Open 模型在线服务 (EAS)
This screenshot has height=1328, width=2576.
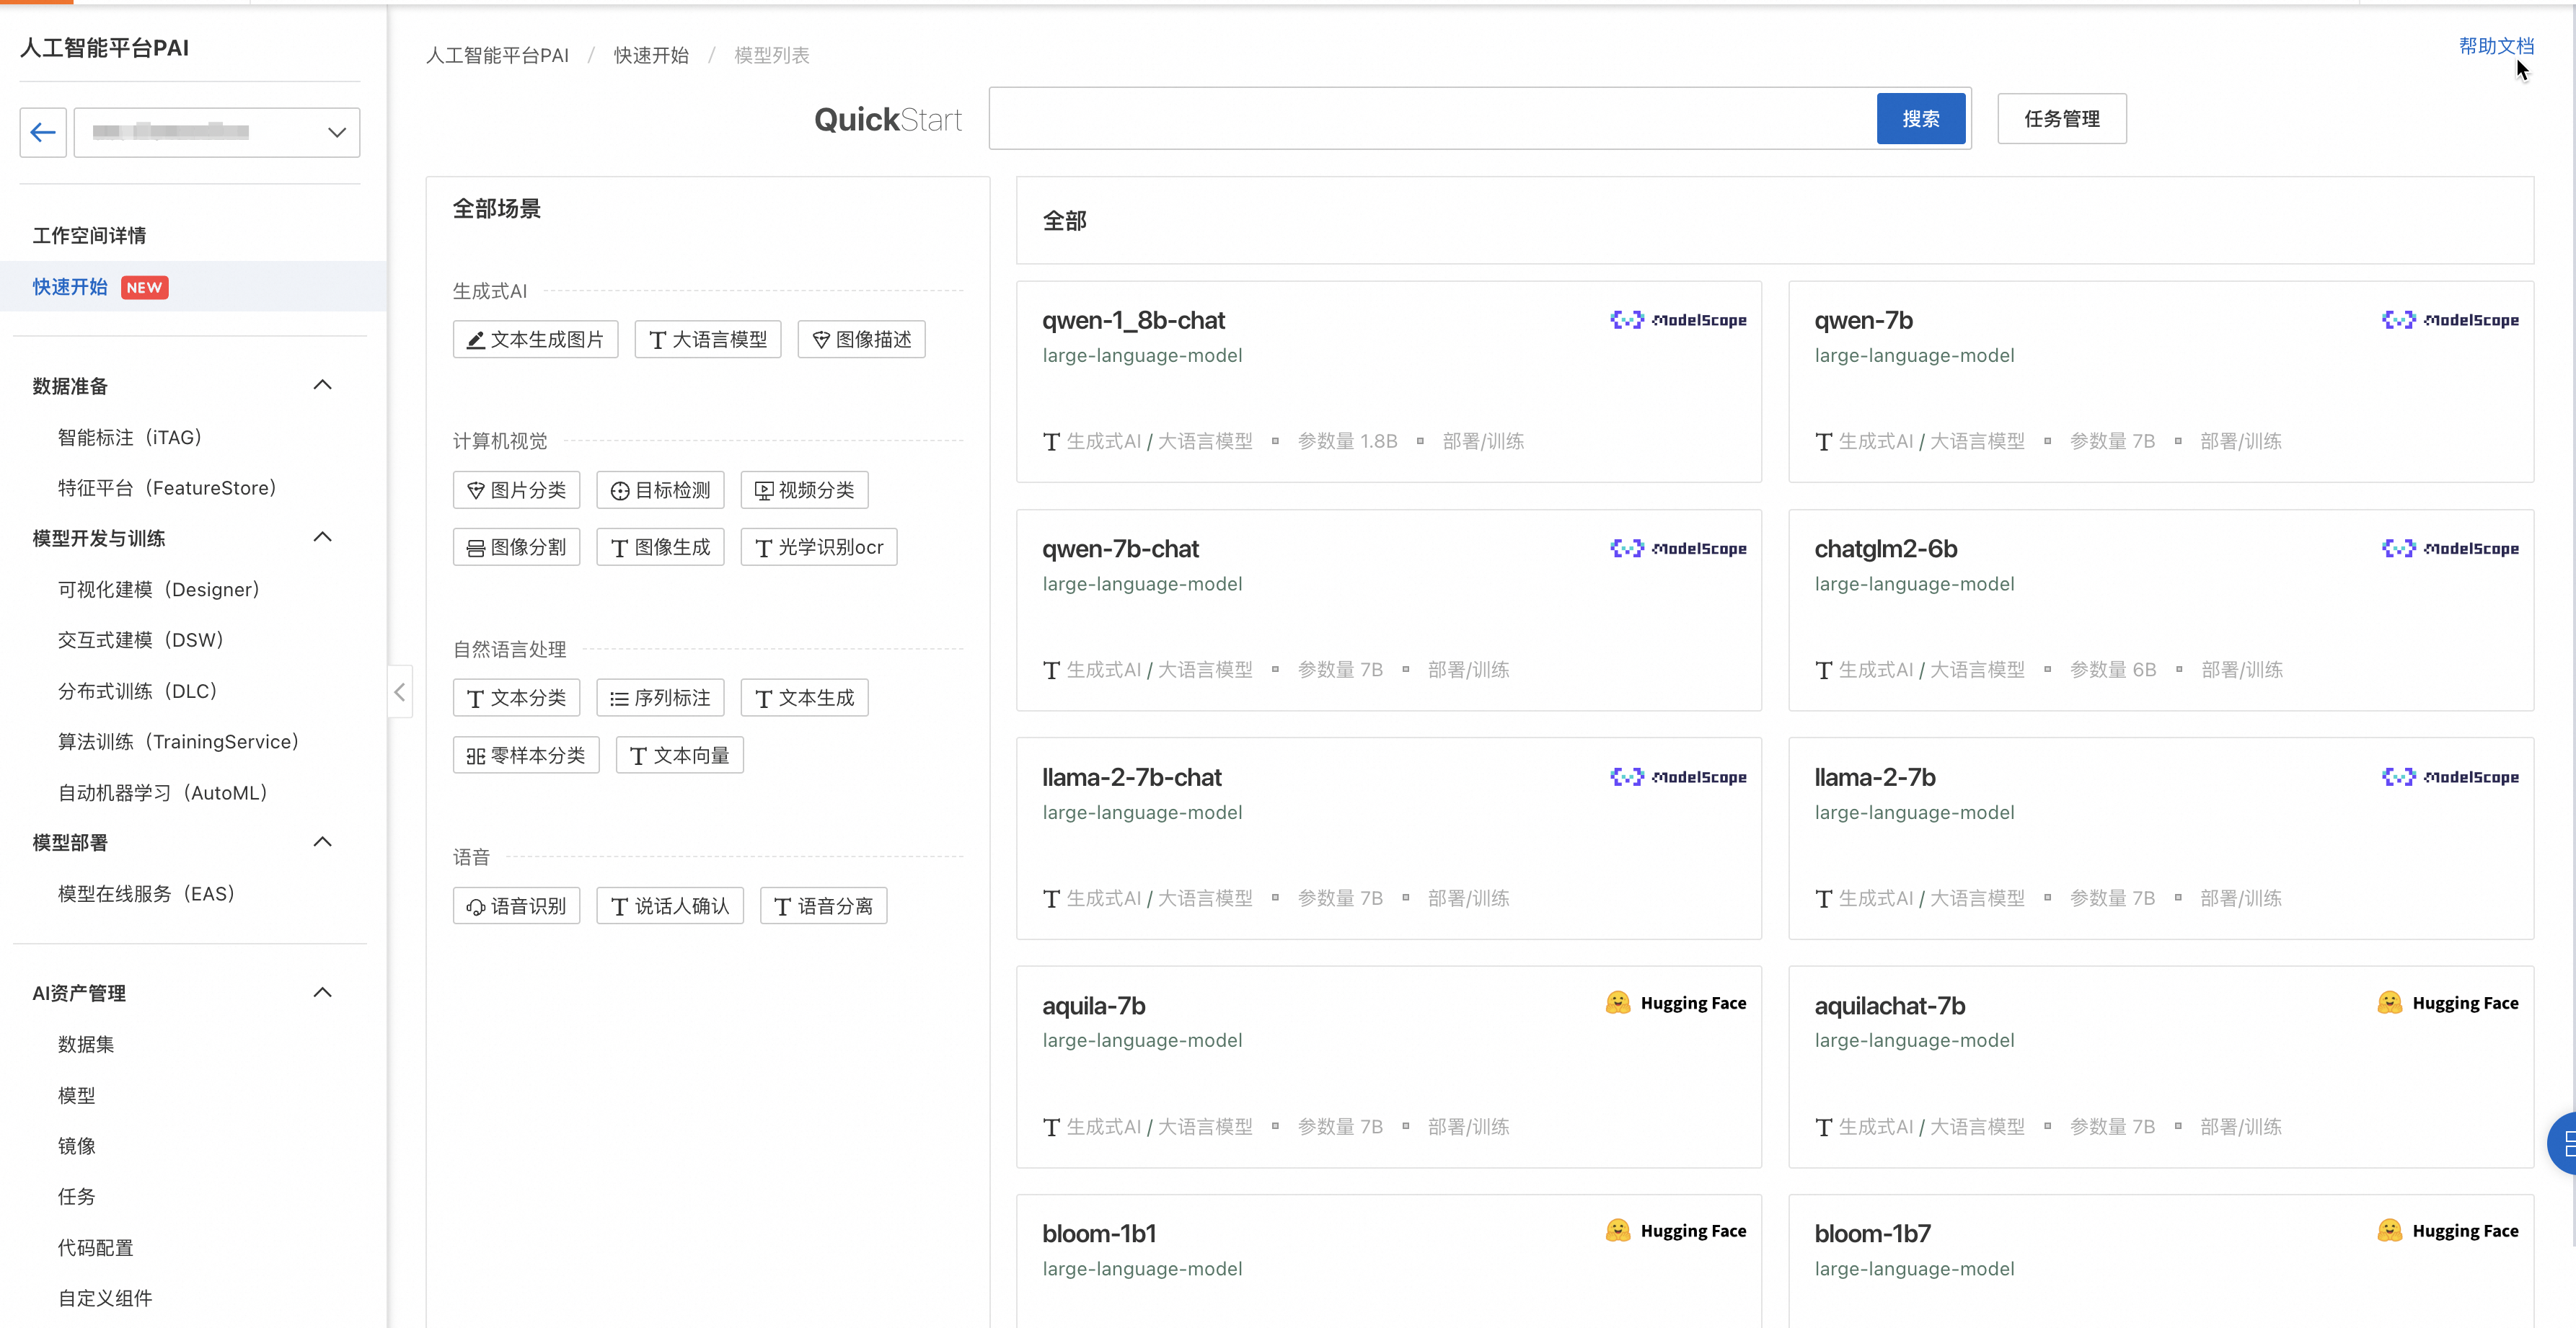point(147,894)
